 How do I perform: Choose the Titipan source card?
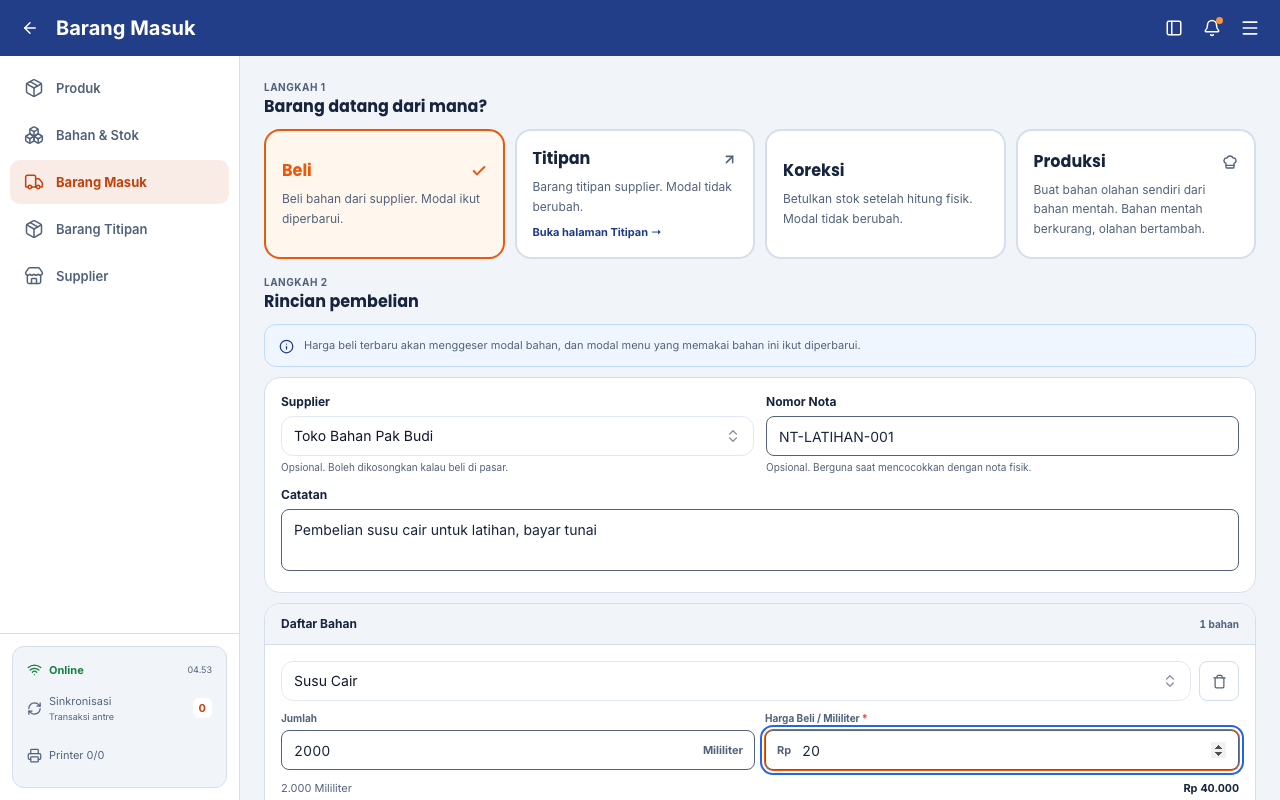pos(635,194)
